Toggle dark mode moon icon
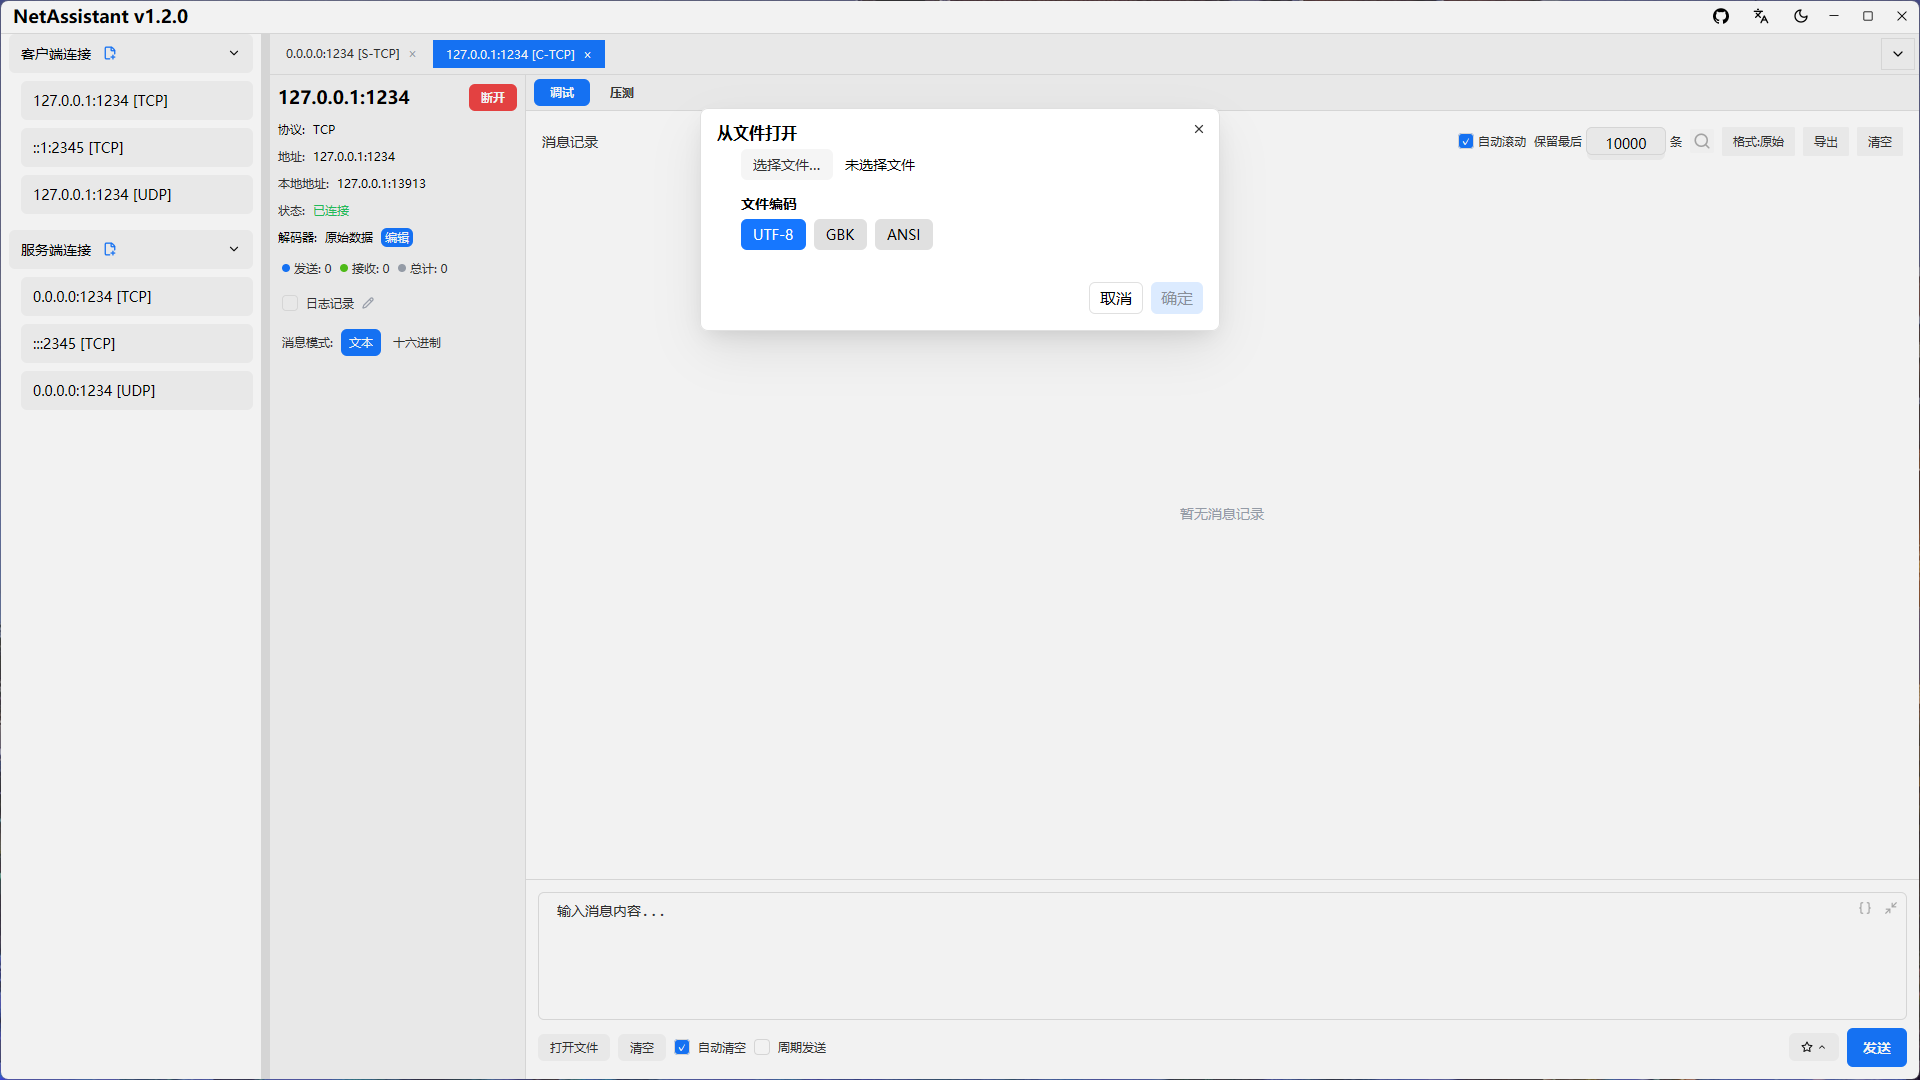Screen dimensions: 1920x1080 pos(1801,16)
